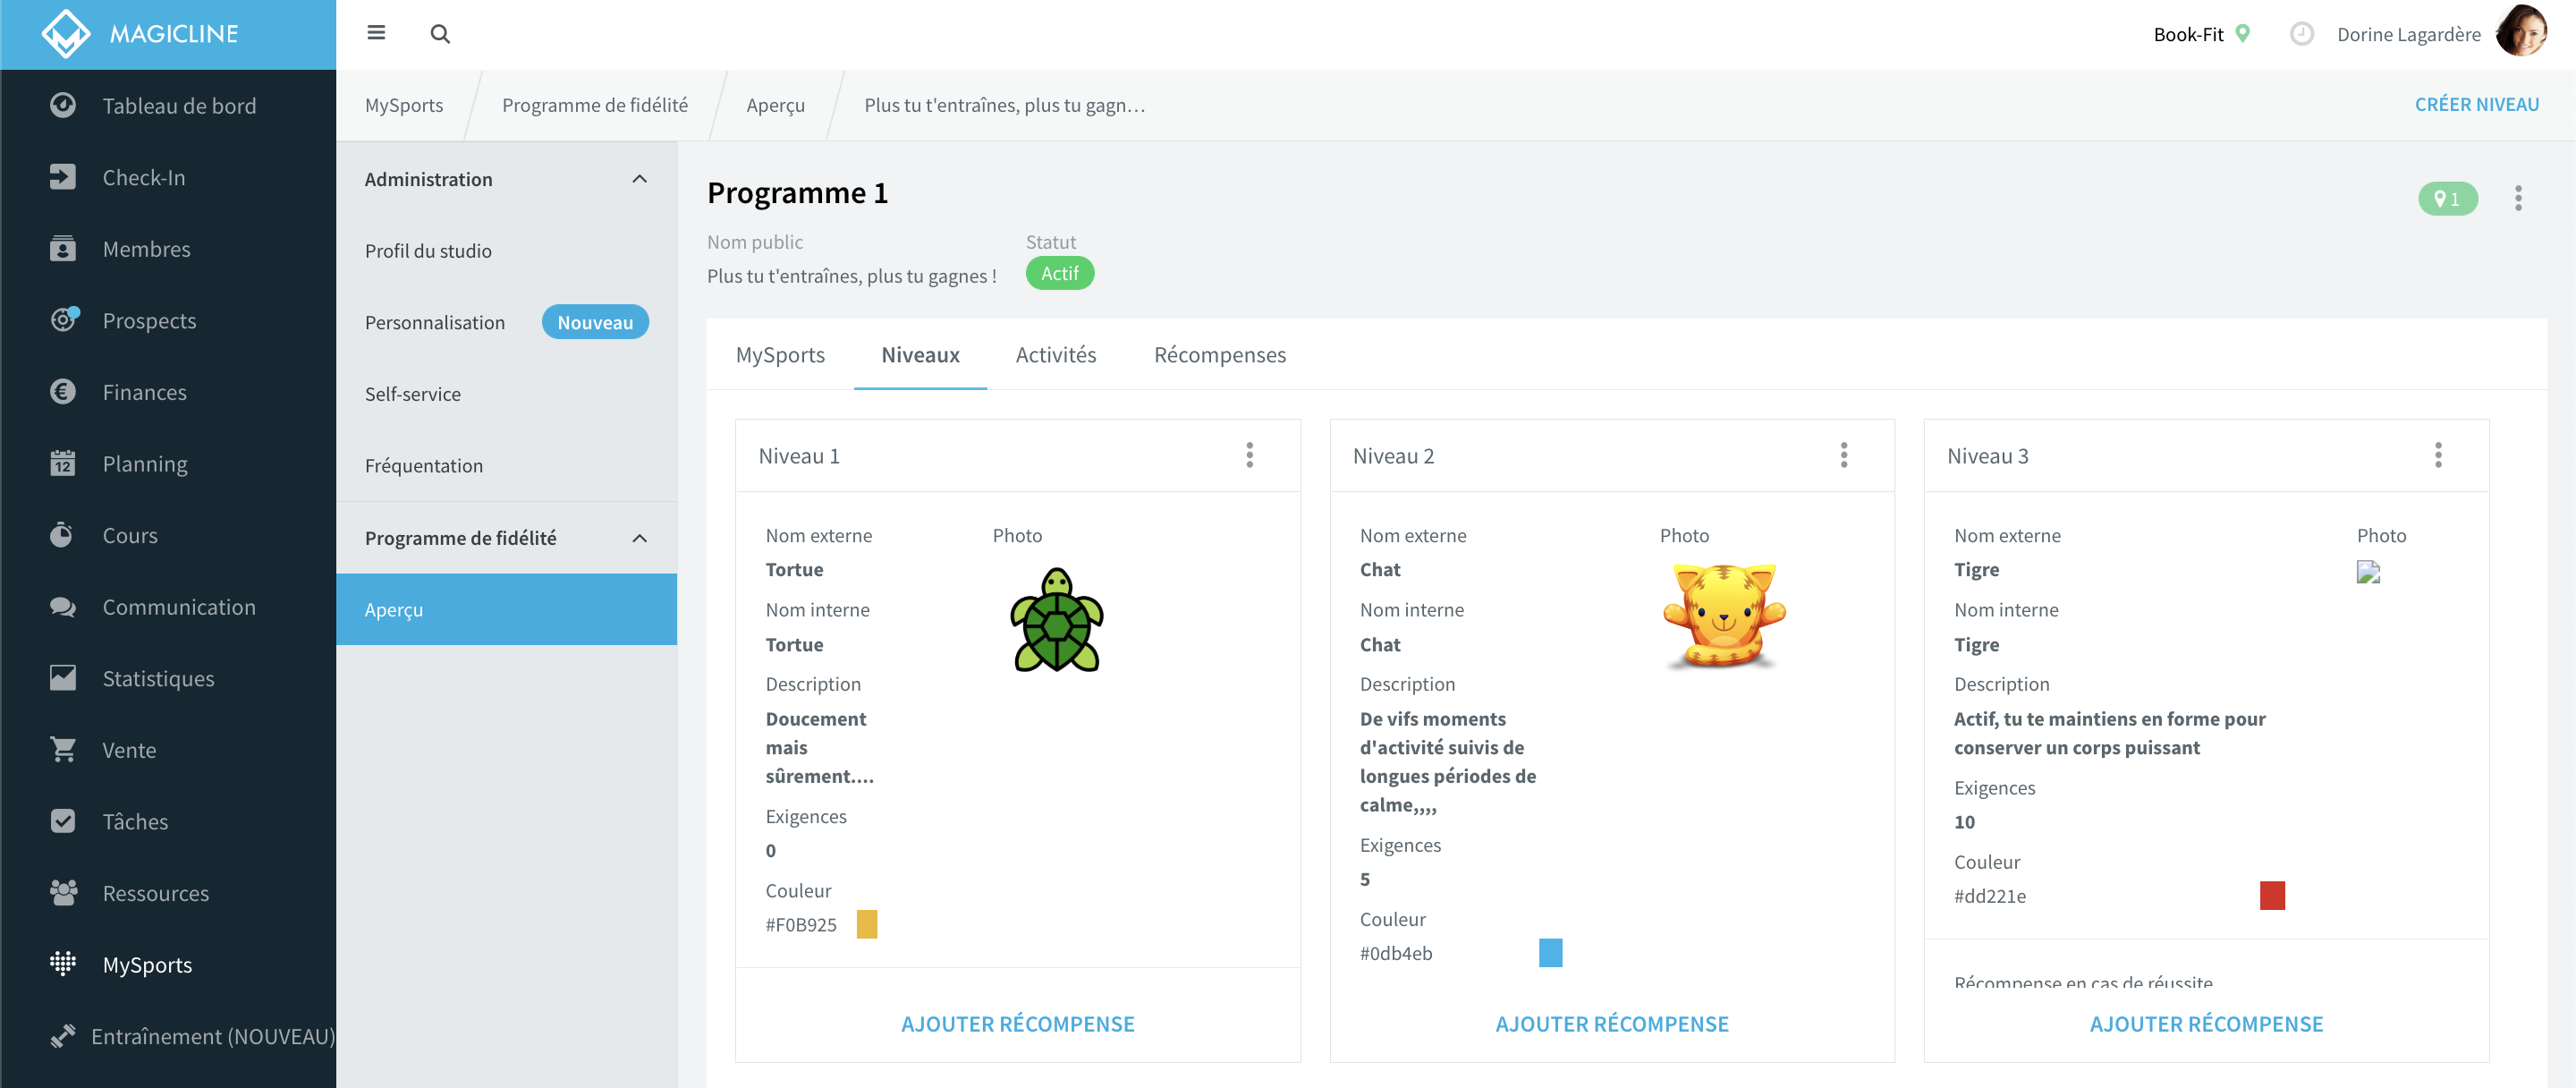Open the Niveau 1 three-dot menu
Screen dimensions: 2576x1088
1249,455
